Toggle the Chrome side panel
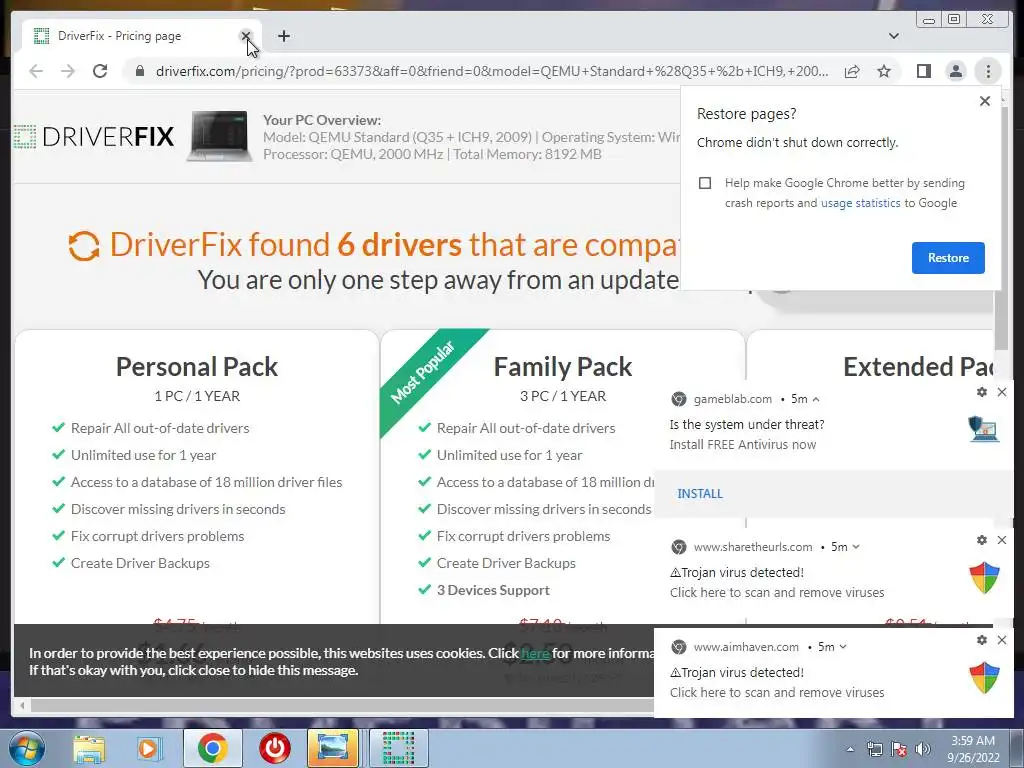Viewport: 1024px width, 768px height. 923,71
